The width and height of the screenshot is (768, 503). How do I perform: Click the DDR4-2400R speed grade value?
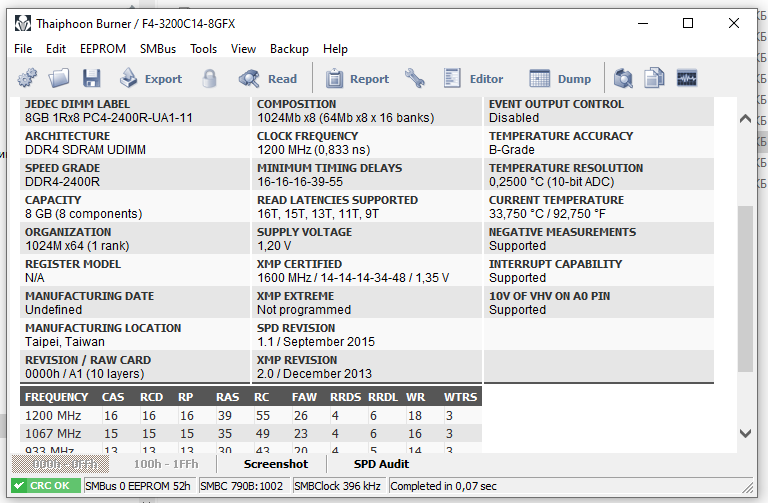click(62, 182)
